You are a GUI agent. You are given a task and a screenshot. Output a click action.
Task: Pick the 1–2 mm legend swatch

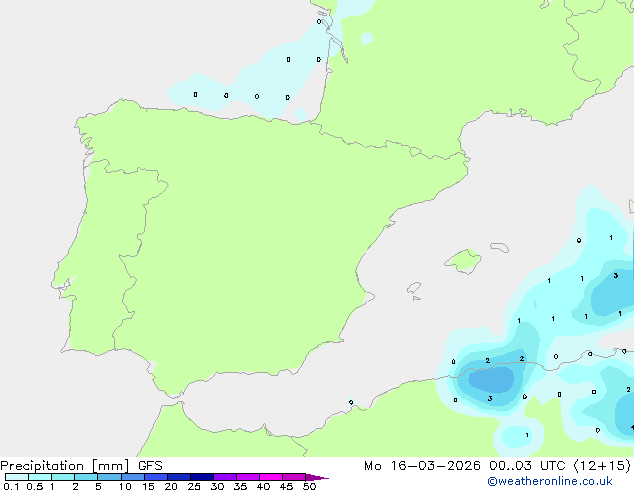click(x=63, y=477)
